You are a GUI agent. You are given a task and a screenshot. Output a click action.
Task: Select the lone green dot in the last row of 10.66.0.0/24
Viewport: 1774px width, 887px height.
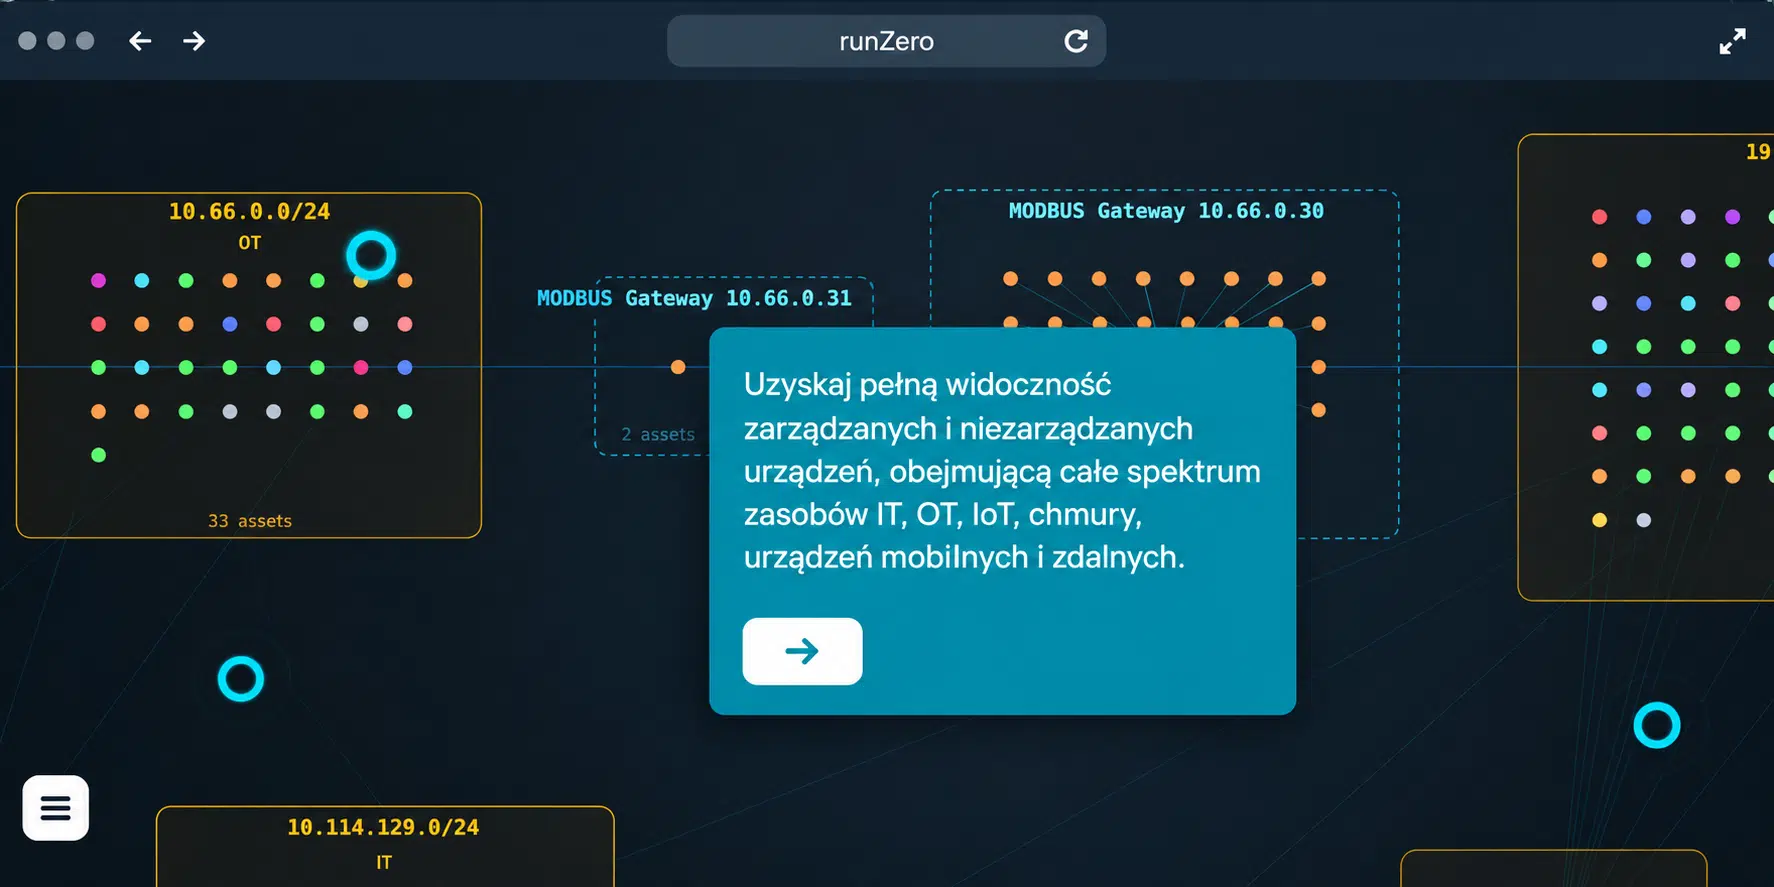[98, 455]
